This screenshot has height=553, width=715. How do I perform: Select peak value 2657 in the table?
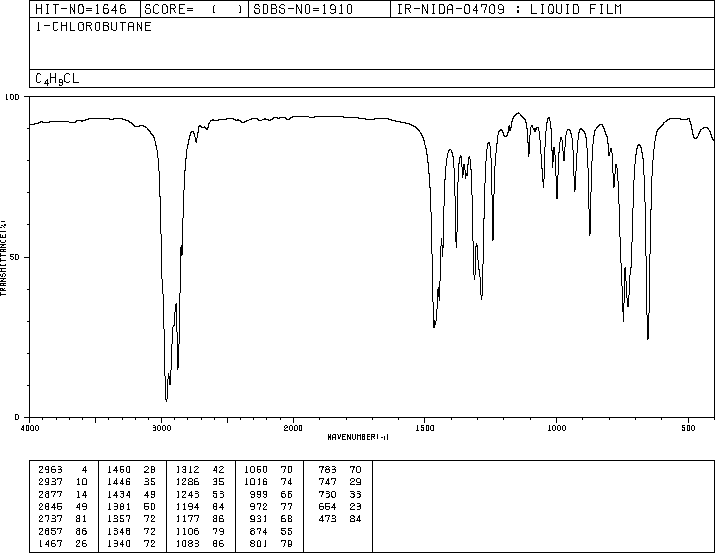tap(51, 531)
